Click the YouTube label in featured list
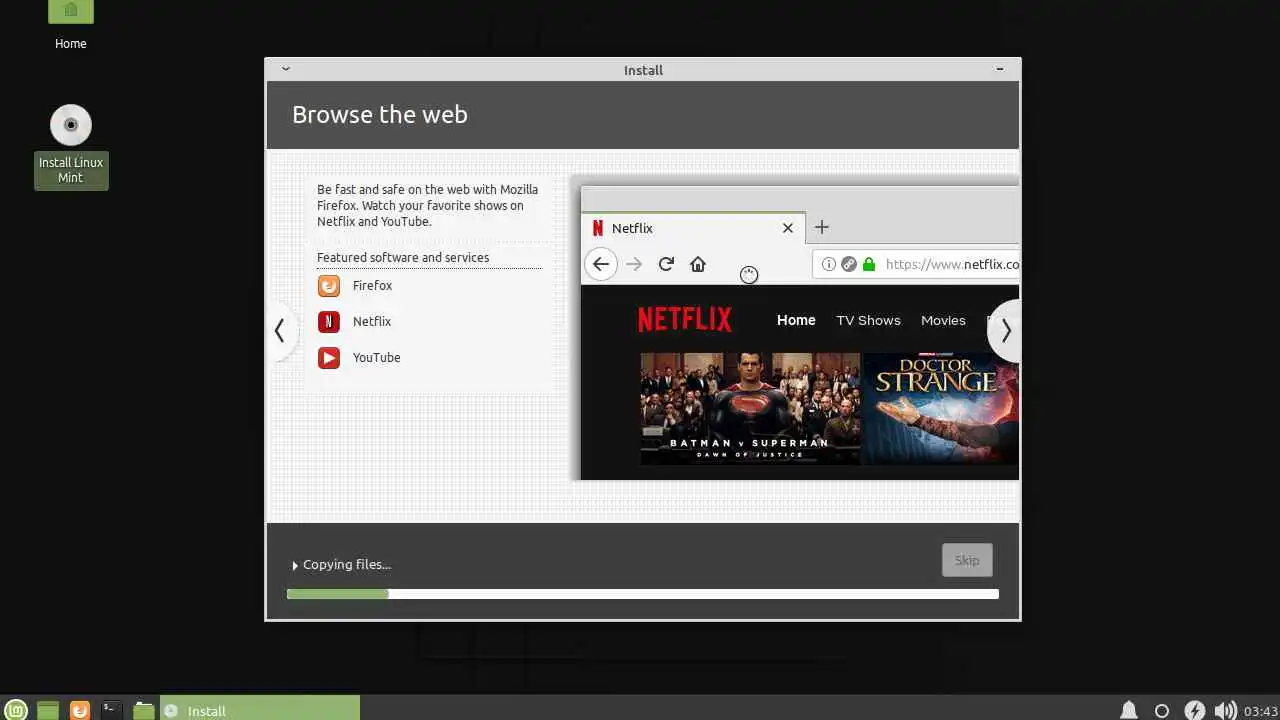Image resolution: width=1280 pixels, height=720 pixels. coord(376,358)
